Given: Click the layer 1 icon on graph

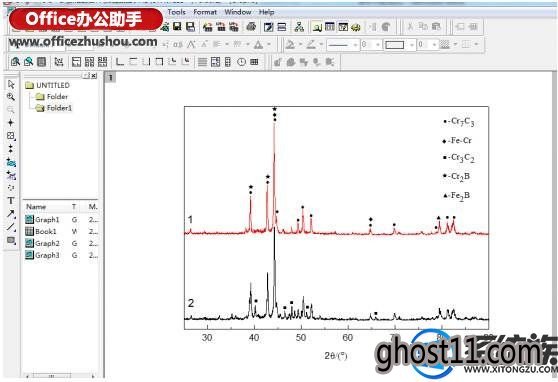Looking at the screenshot, I should tap(111, 77).
